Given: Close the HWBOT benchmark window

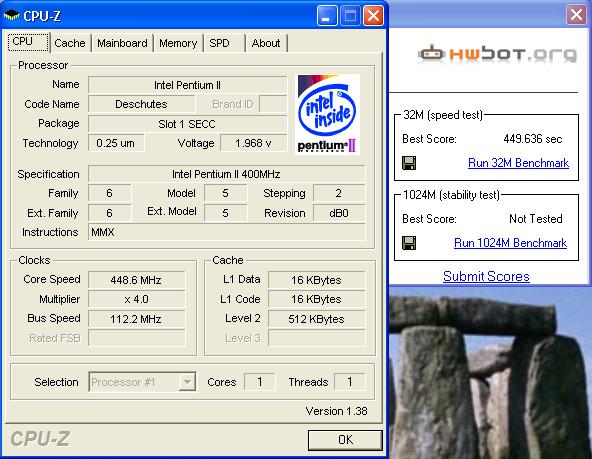Looking at the screenshot, I should pos(576,15).
